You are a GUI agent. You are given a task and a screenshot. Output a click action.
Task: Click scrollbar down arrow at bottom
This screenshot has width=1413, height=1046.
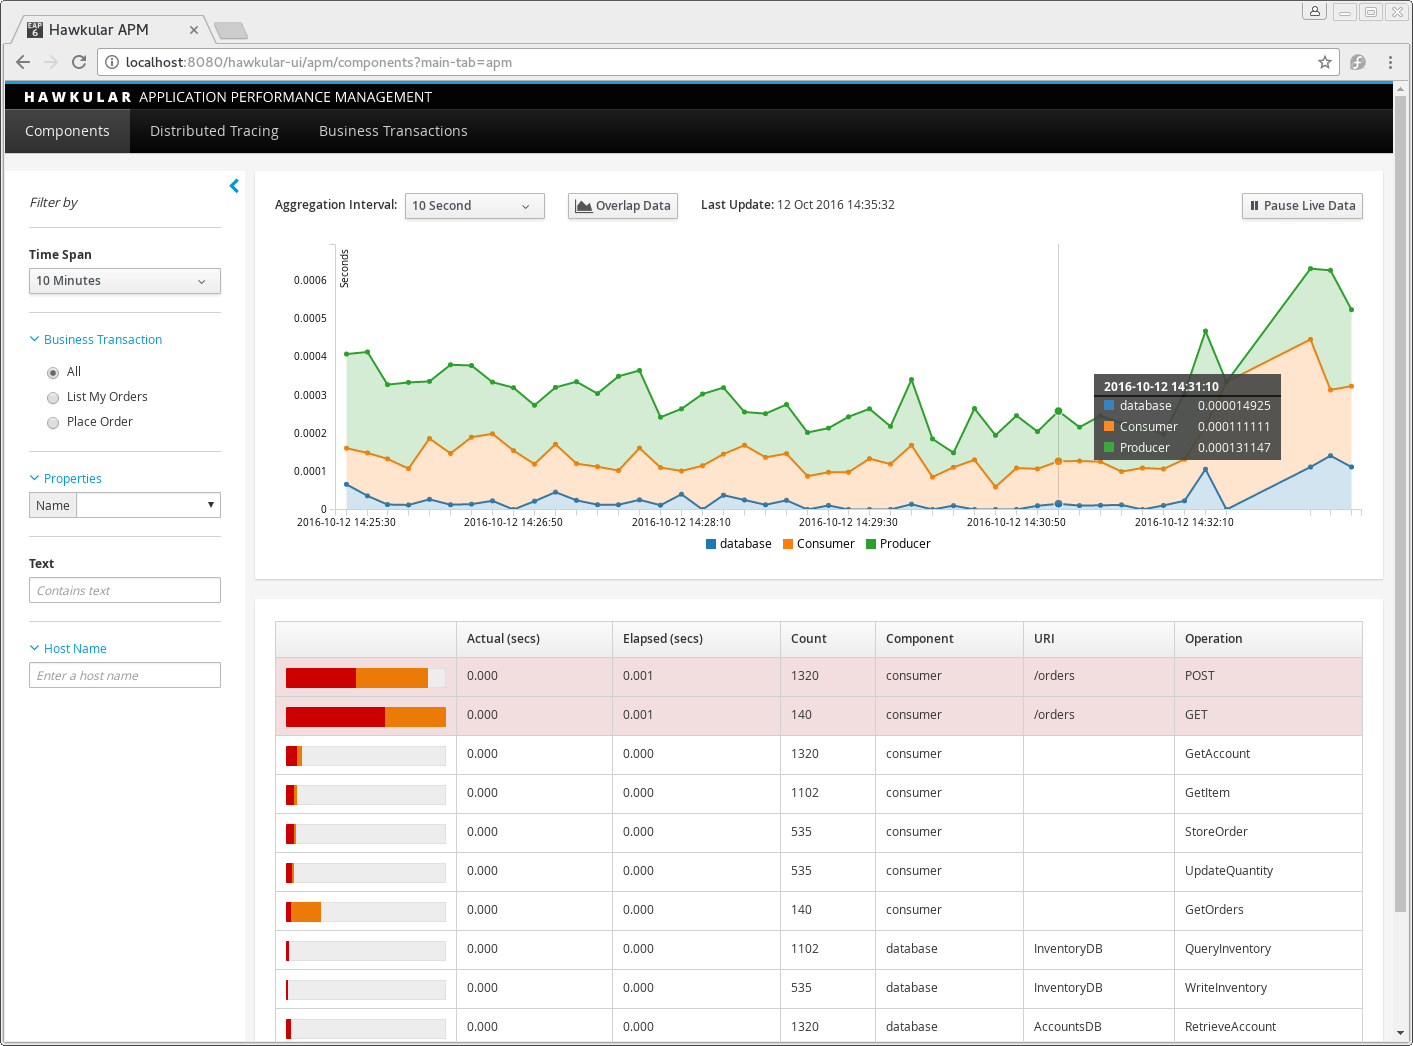tap(1400, 1032)
